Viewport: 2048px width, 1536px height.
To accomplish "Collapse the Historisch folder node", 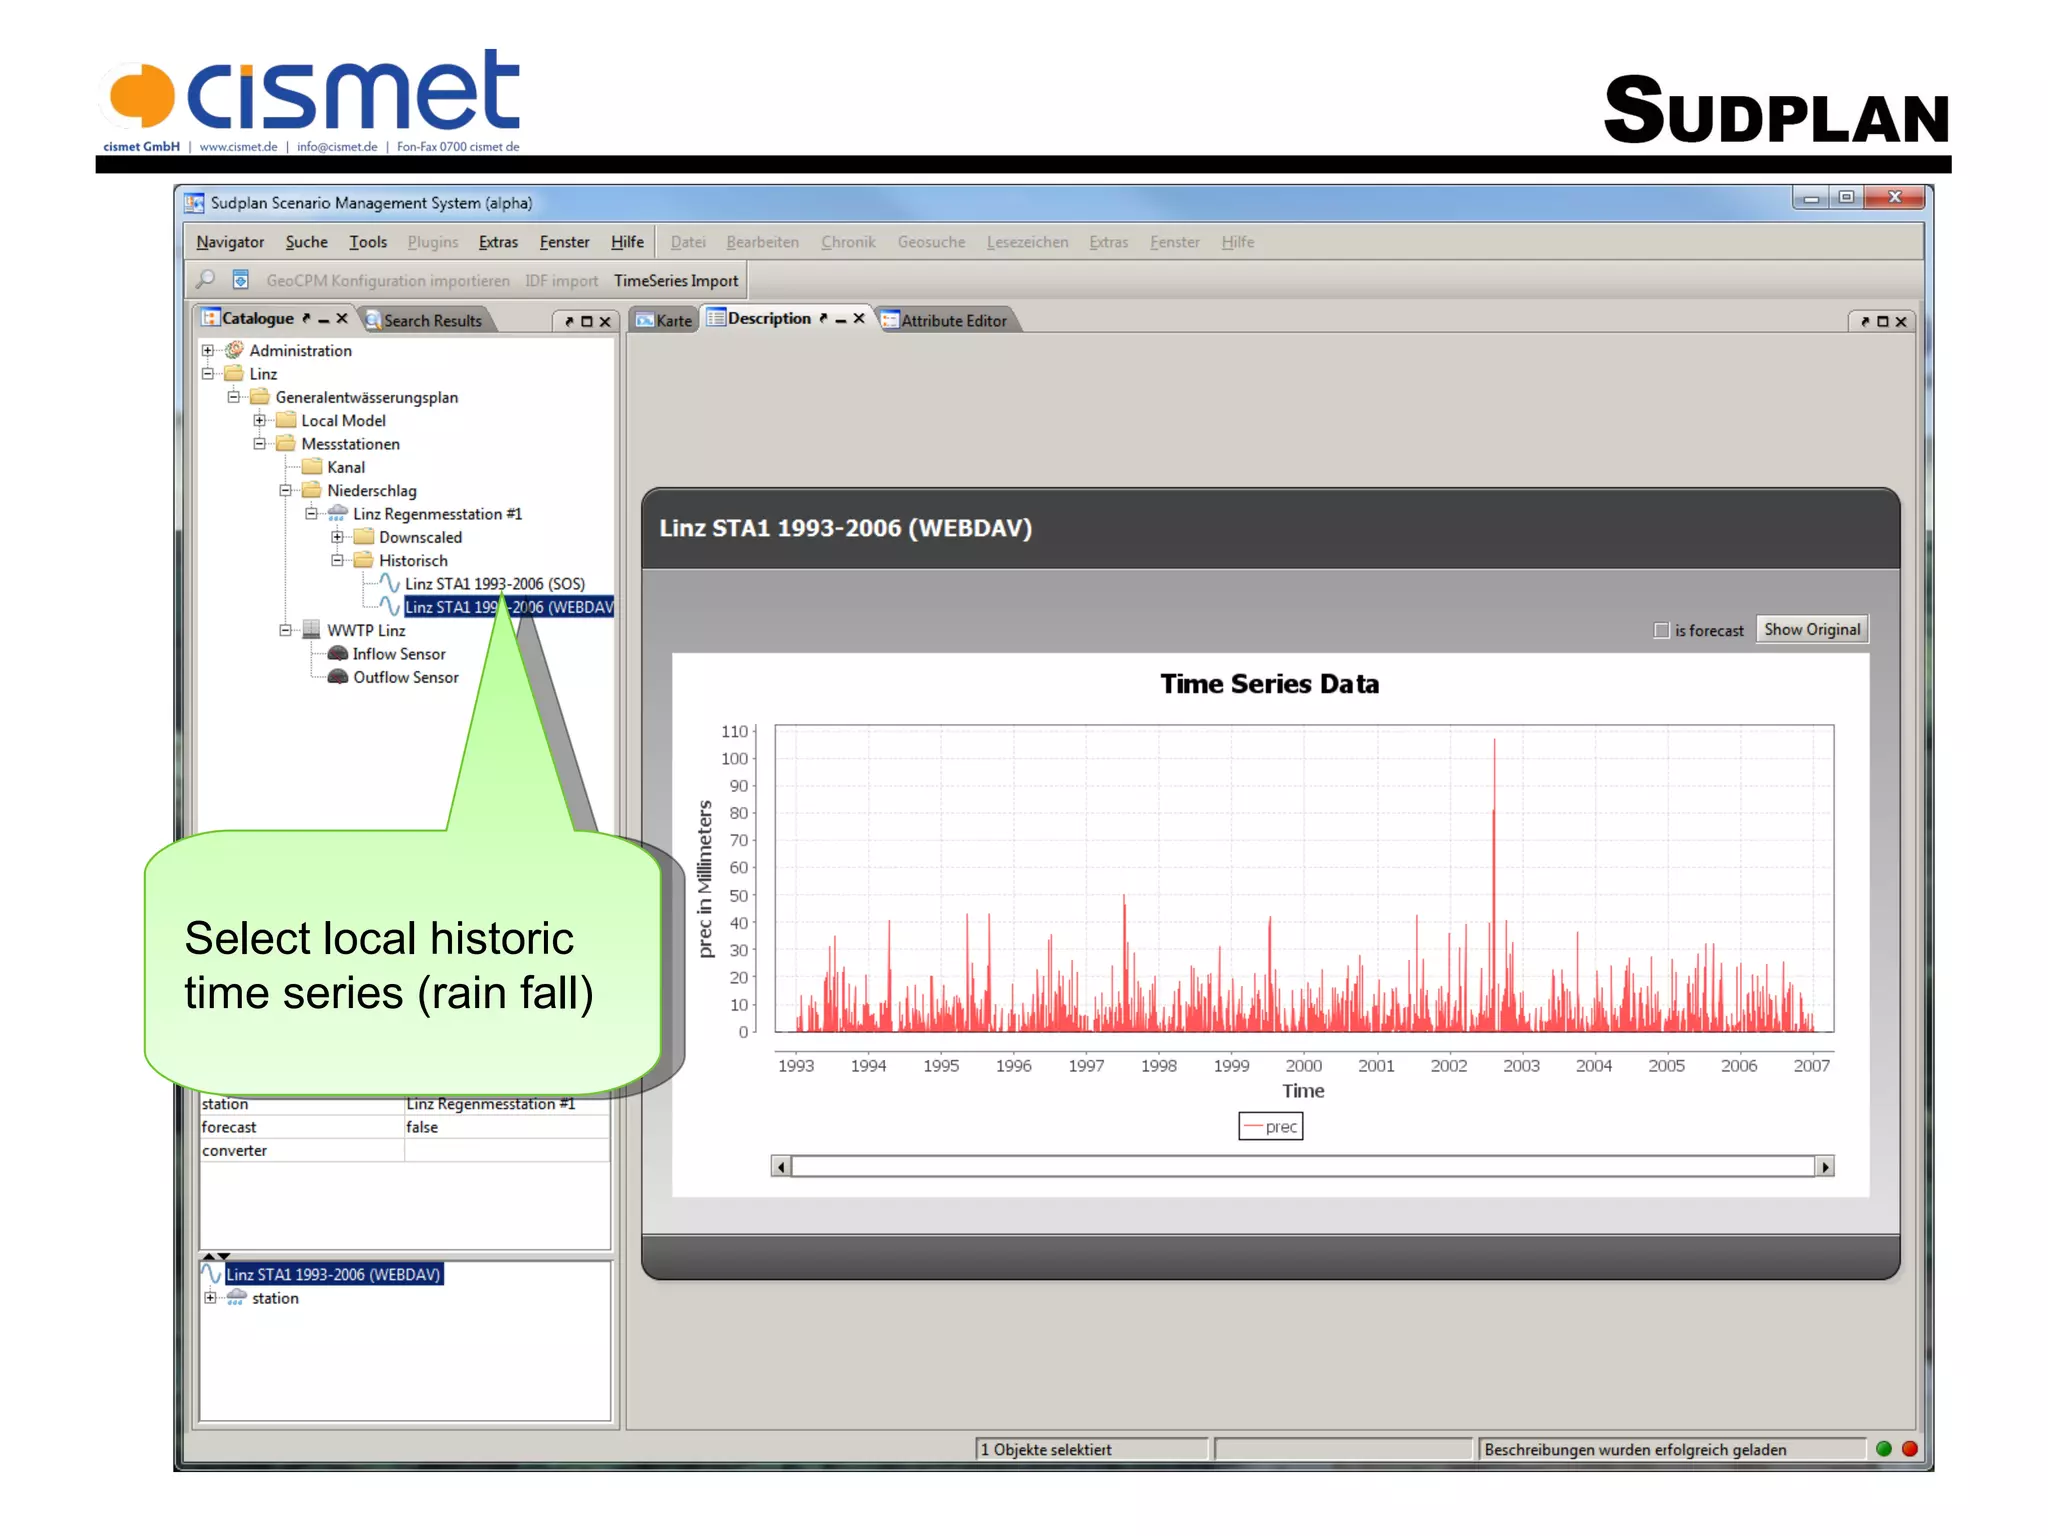I will pos(338,561).
